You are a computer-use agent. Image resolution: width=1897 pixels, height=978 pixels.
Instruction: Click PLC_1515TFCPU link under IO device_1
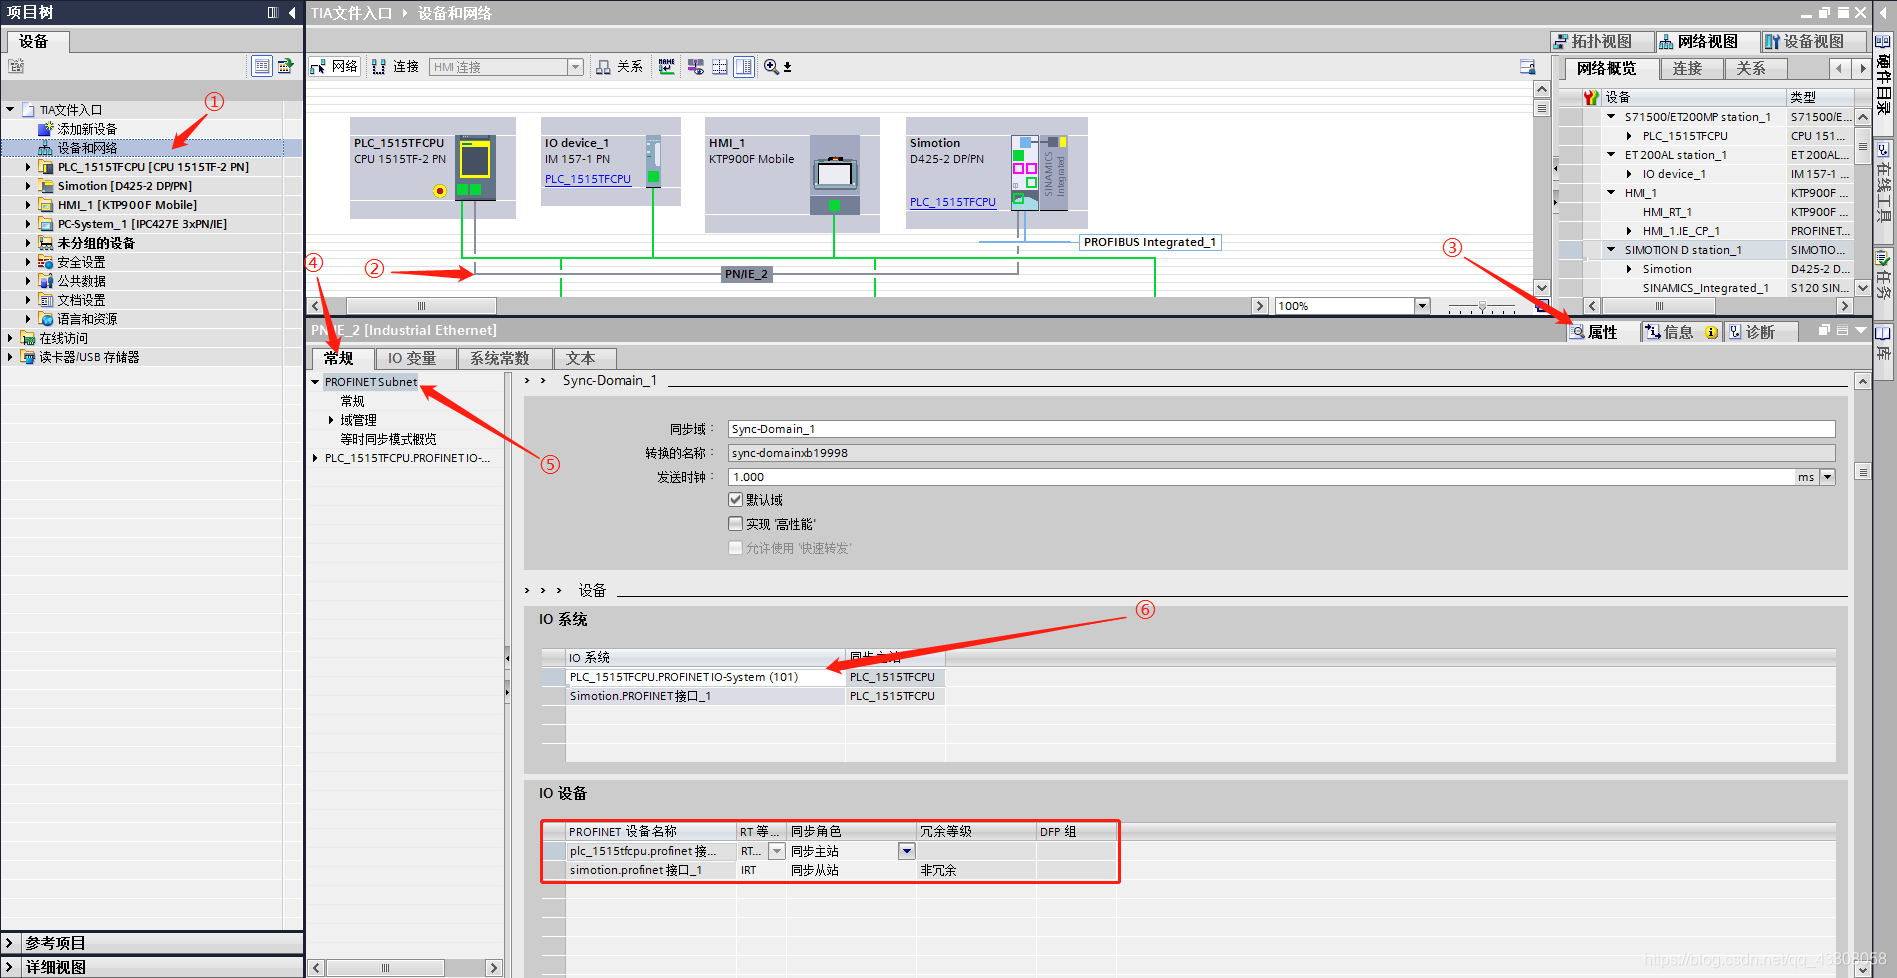(x=588, y=179)
